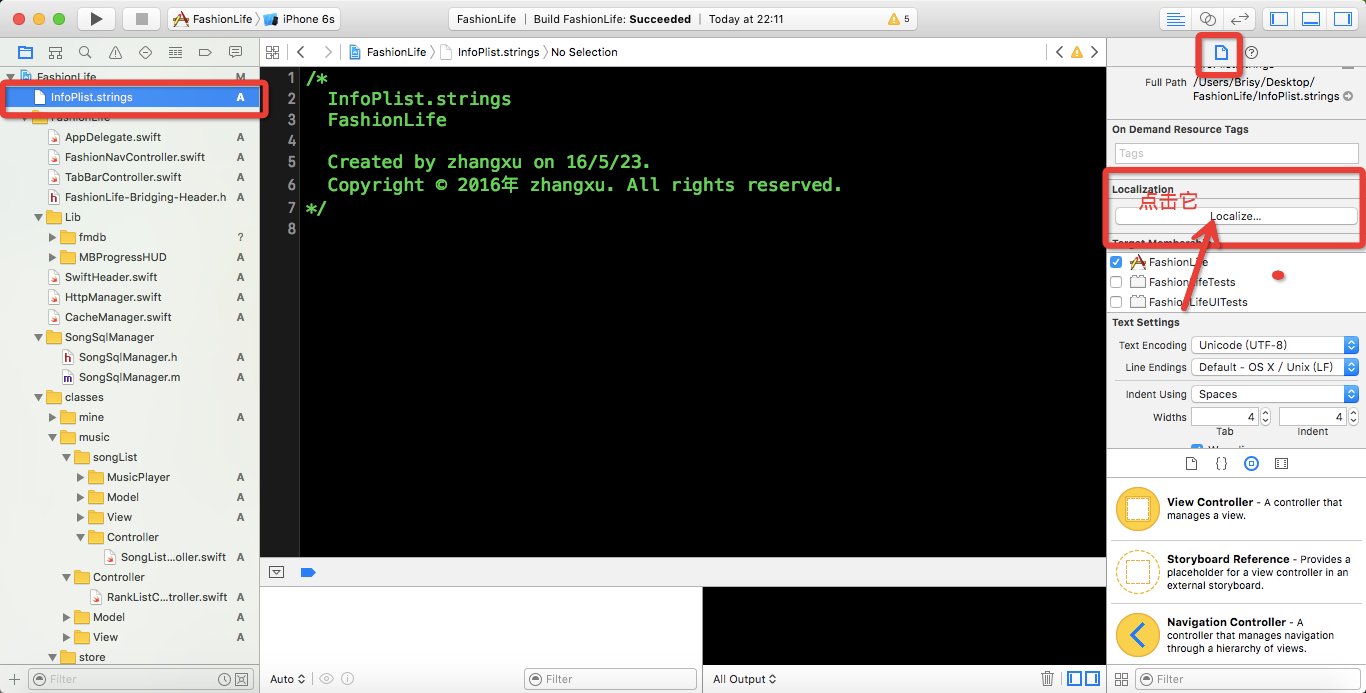Image resolution: width=1366 pixels, height=693 pixels.
Task: Check FashionLifeUITests target membership
Action: click(1116, 302)
